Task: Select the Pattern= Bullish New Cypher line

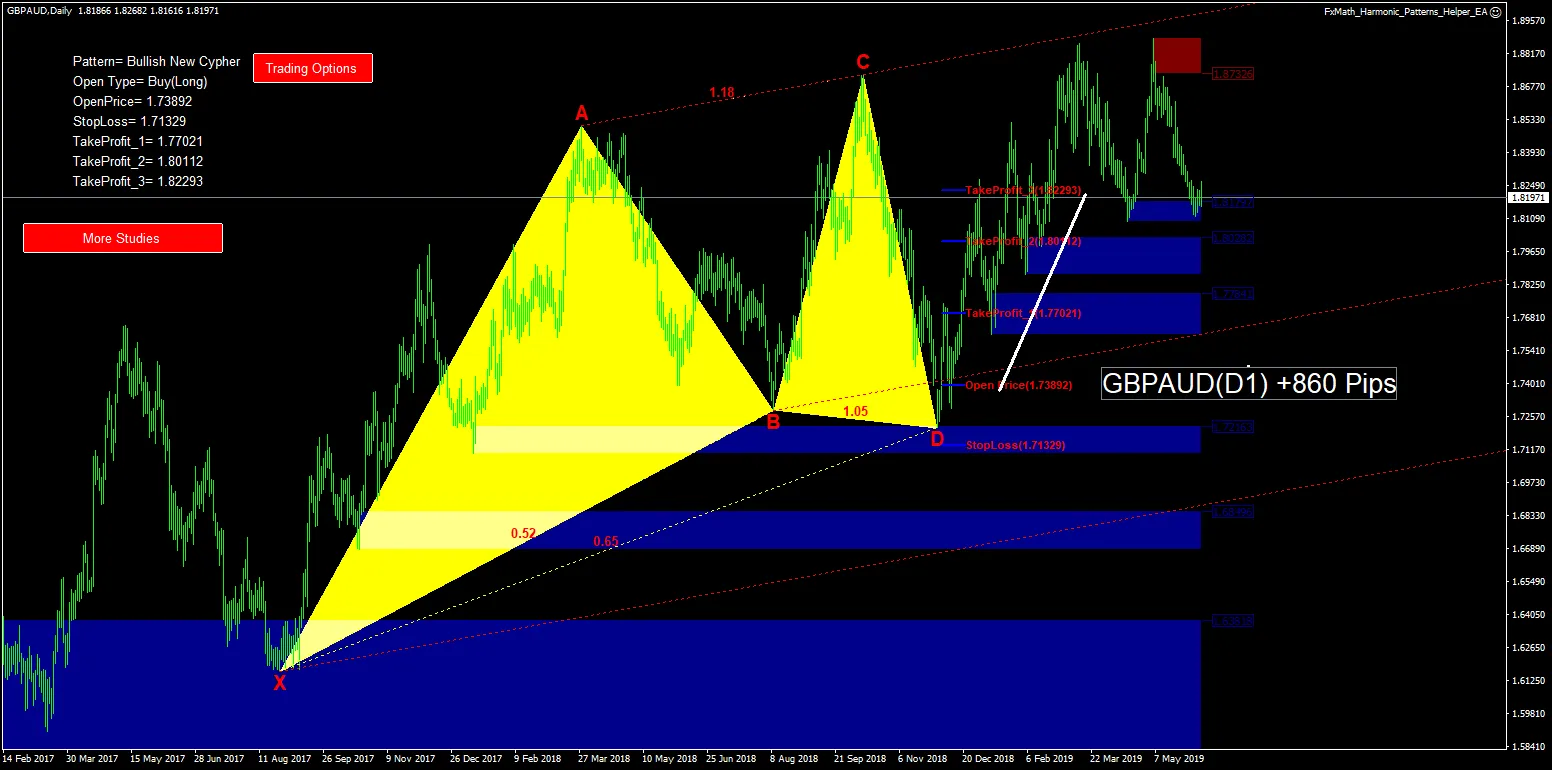Action: [x=156, y=61]
